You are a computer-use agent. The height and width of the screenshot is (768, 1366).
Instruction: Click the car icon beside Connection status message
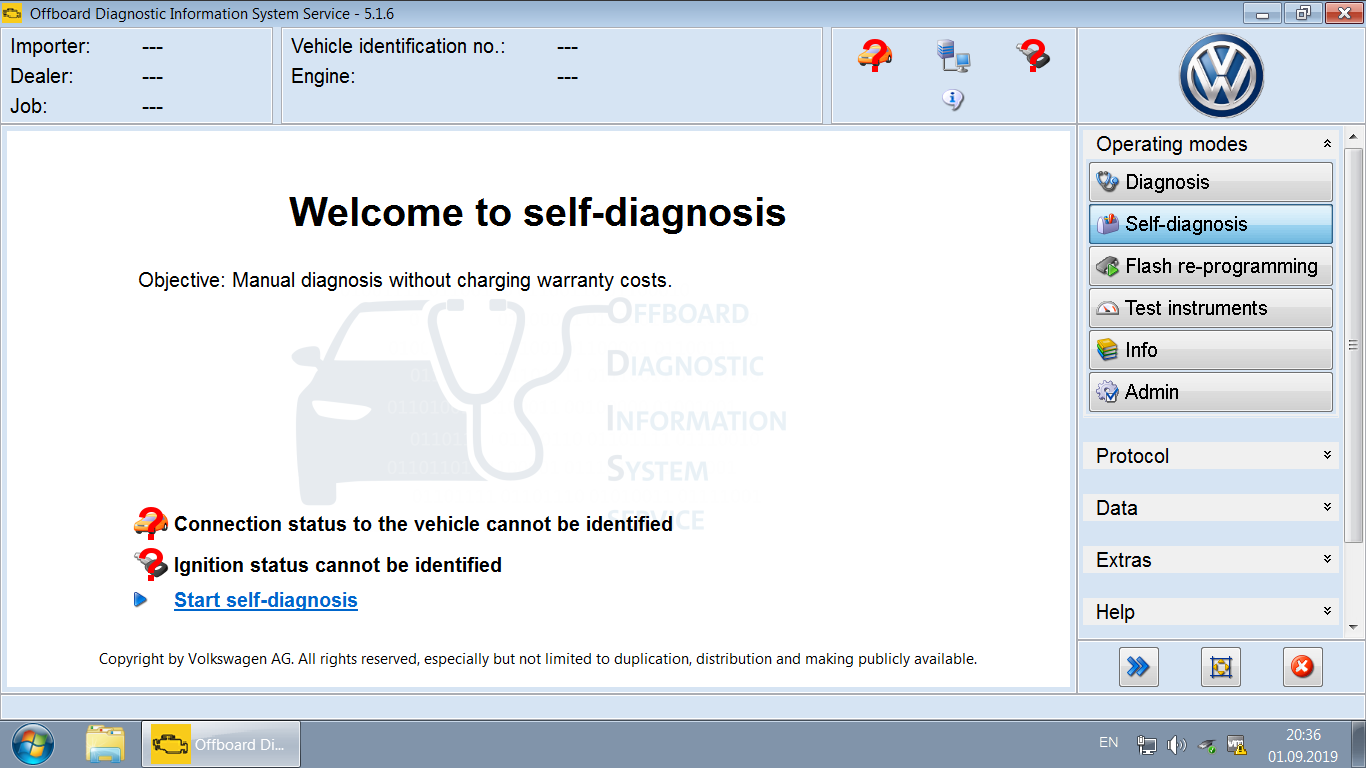(151, 523)
